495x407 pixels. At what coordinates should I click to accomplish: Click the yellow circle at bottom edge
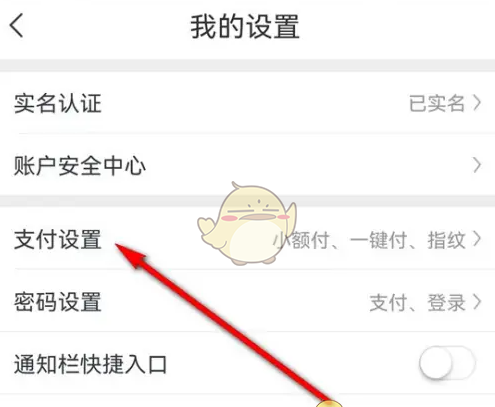(x=329, y=403)
